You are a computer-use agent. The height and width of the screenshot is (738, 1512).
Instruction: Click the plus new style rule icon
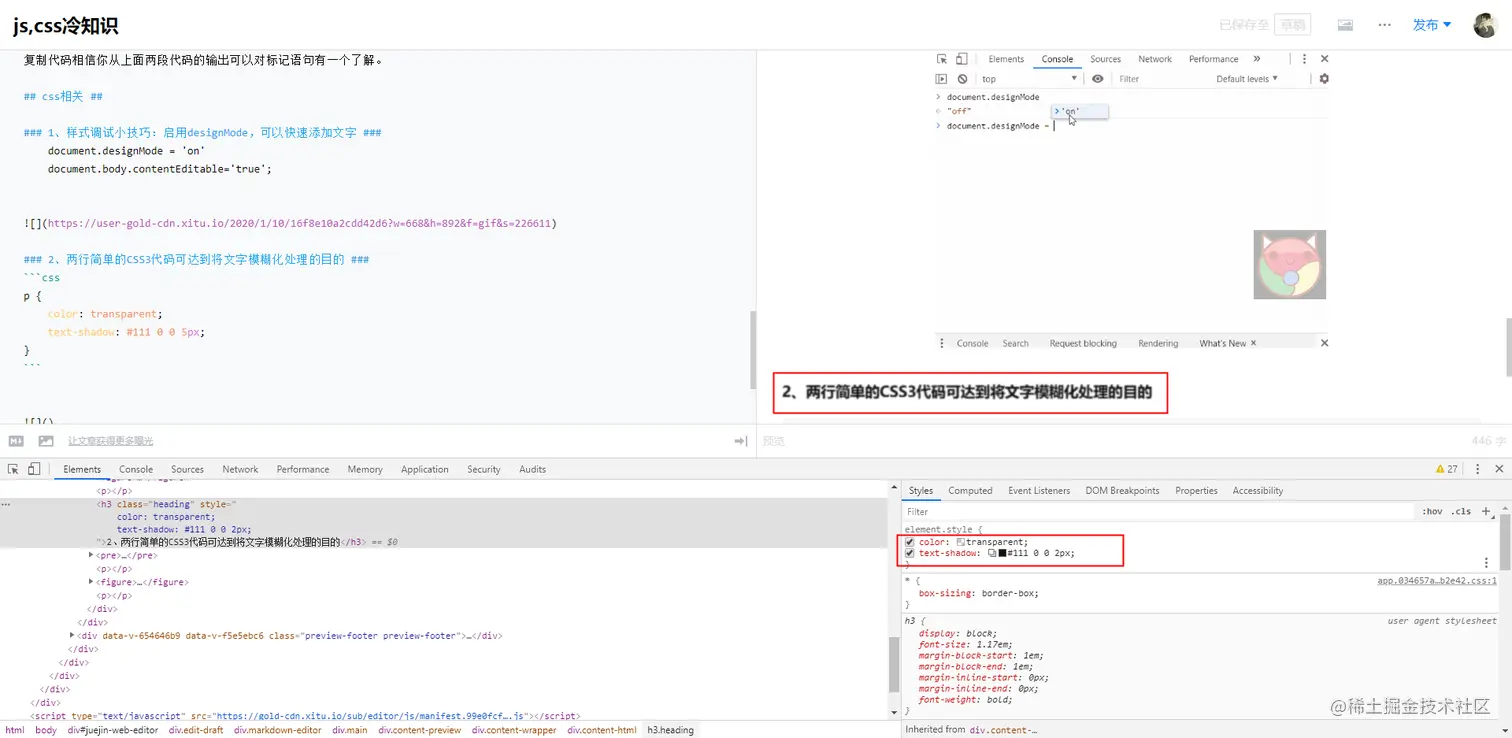click(1486, 511)
